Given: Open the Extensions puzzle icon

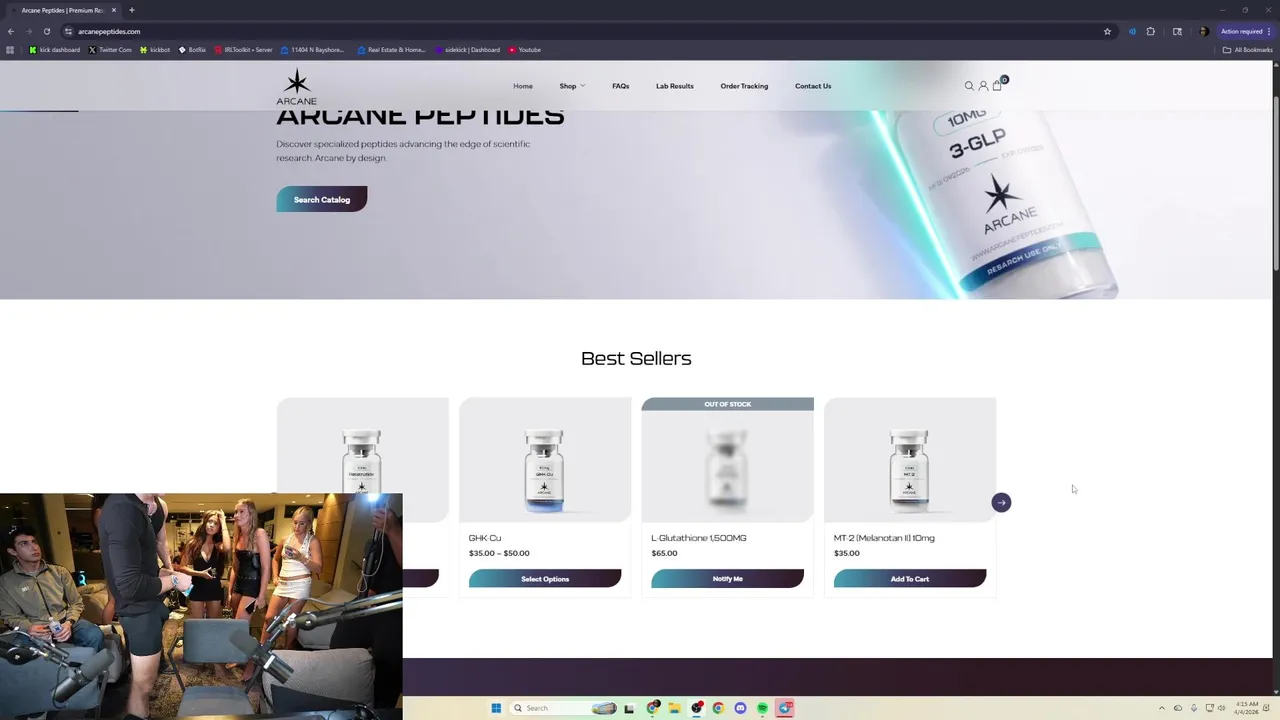Looking at the screenshot, I should click(1150, 31).
